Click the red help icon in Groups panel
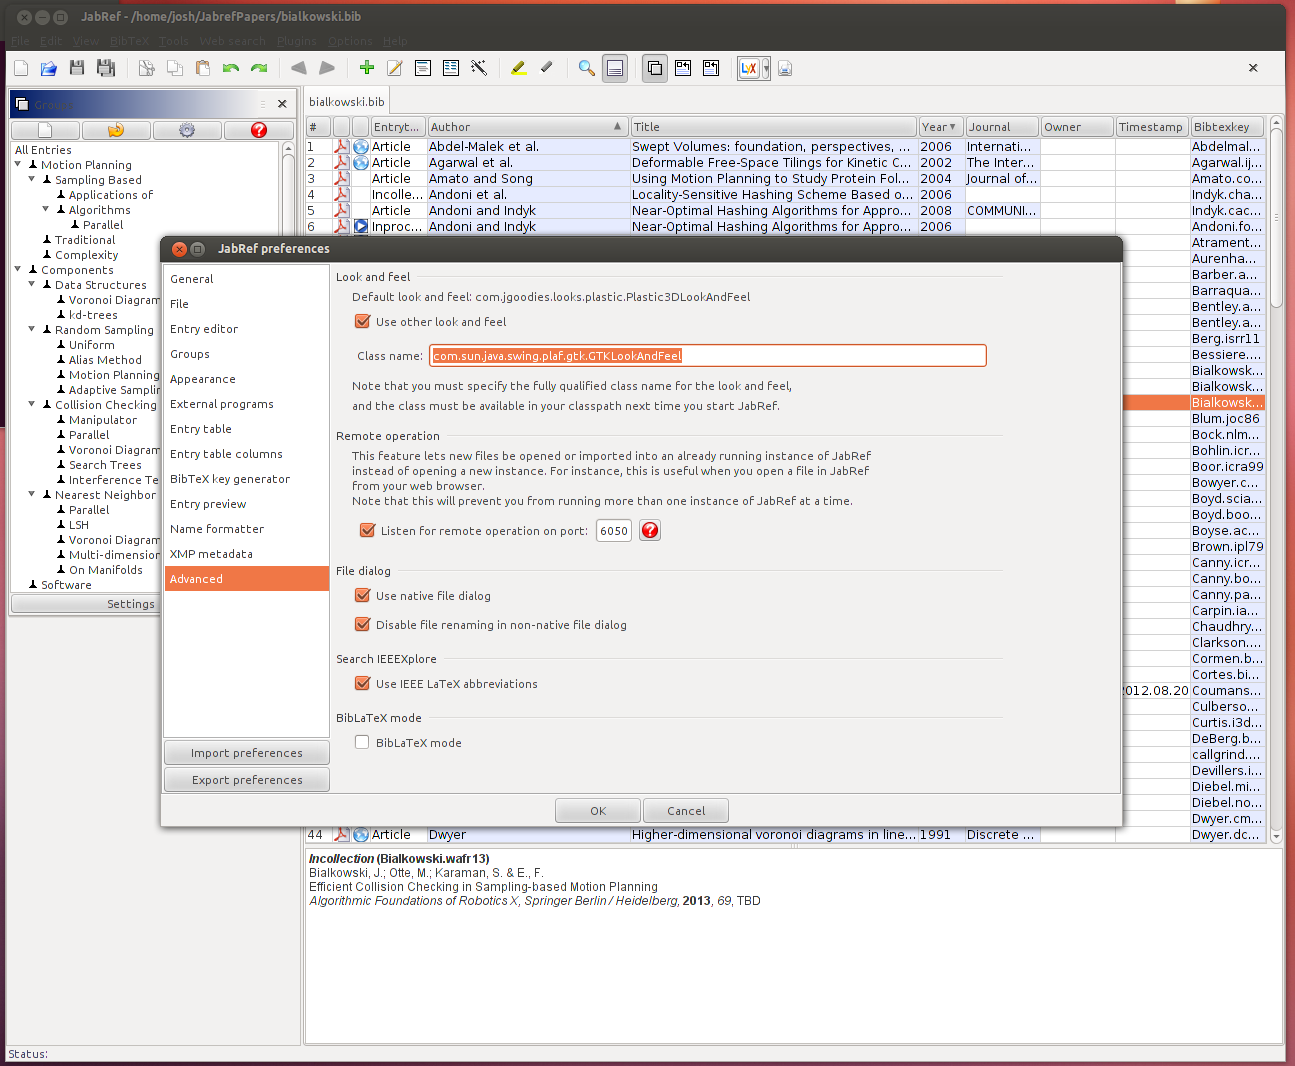This screenshot has width=1295, height=1066. [259, 130]
